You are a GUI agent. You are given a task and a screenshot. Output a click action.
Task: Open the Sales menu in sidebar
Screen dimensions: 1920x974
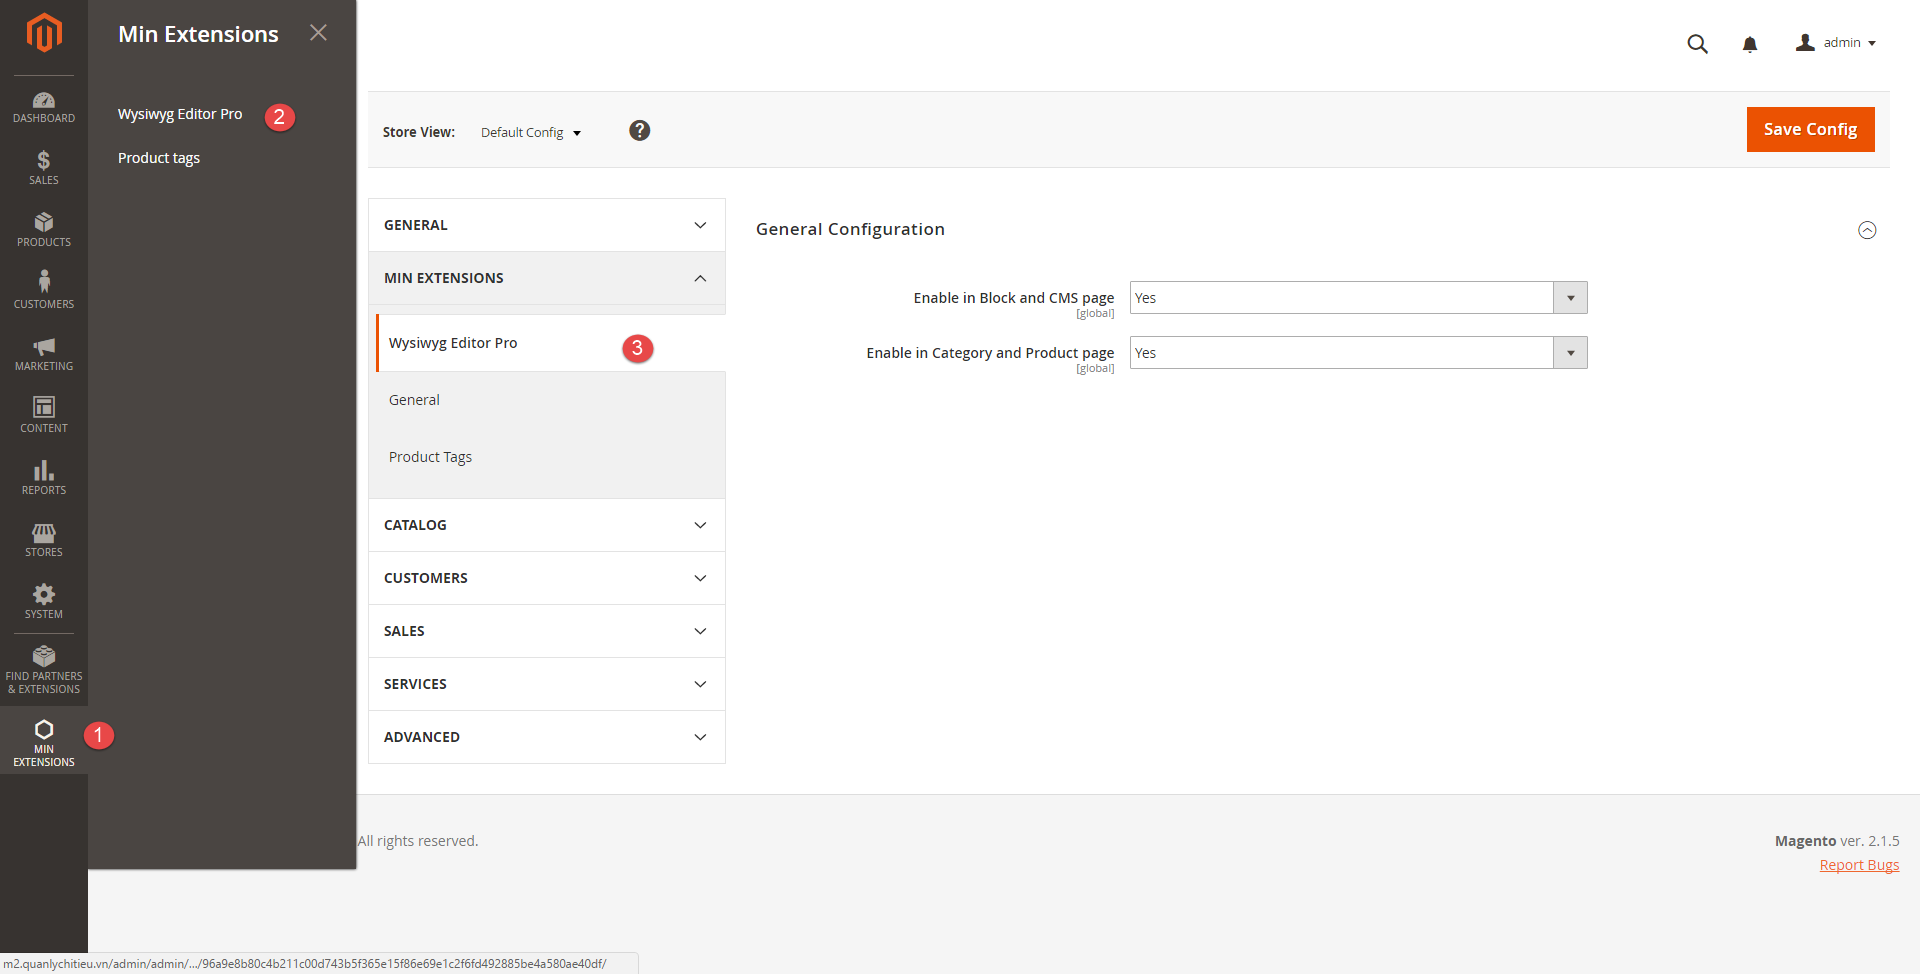[44, 168]
